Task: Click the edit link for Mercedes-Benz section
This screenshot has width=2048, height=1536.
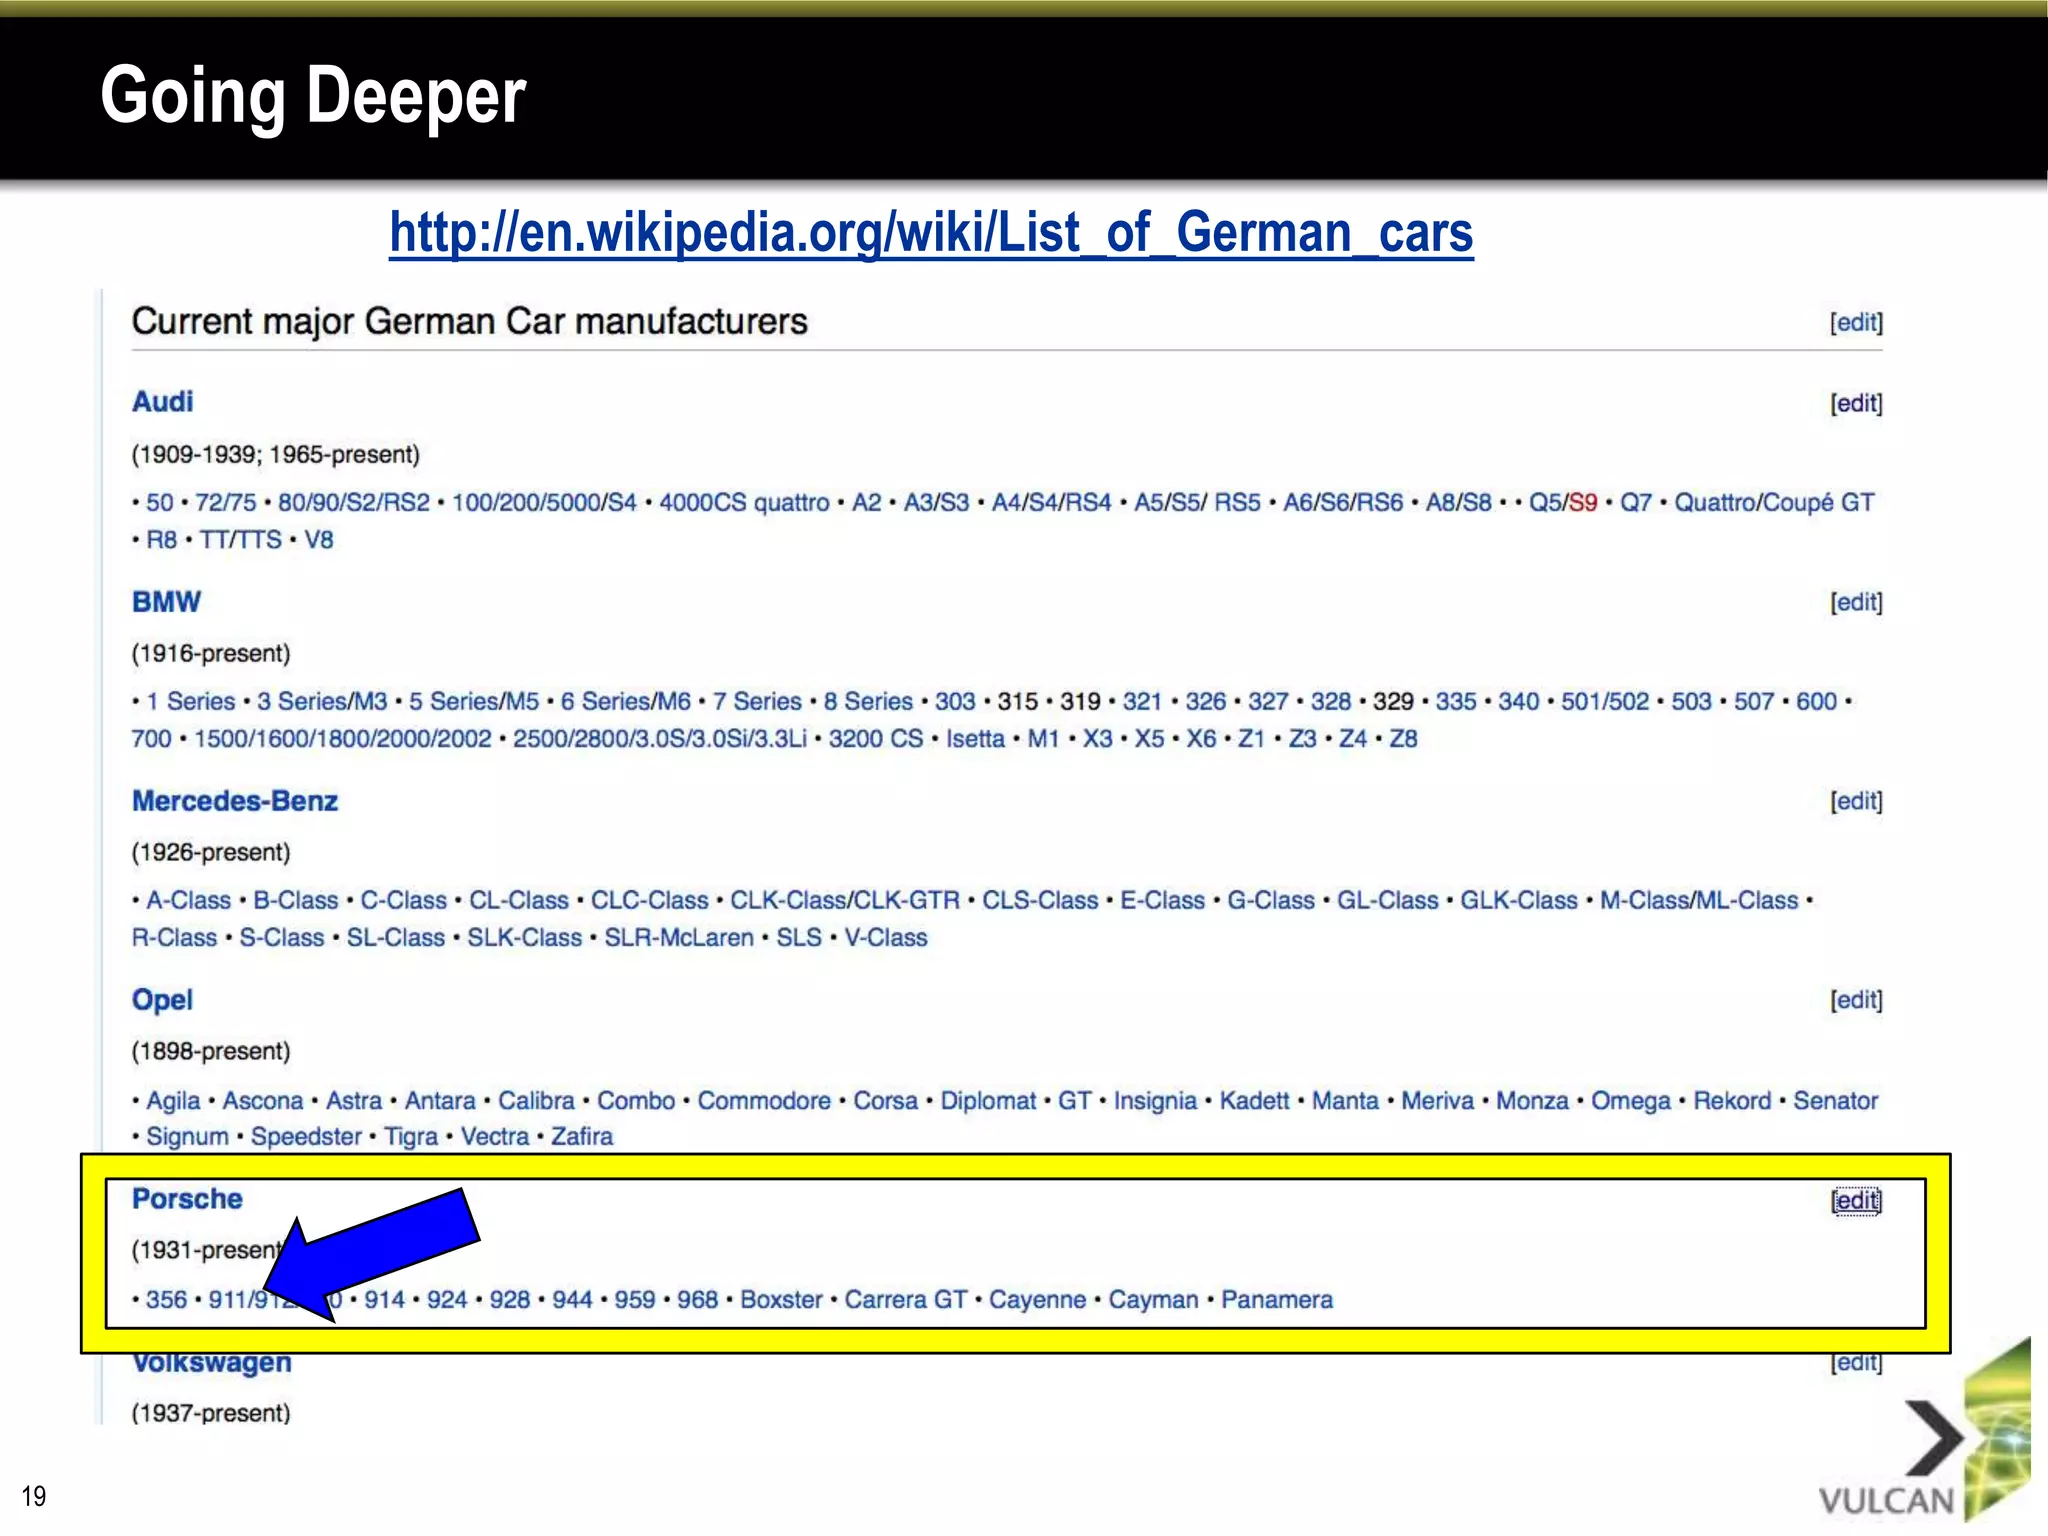Action: pyautogui.click(x=1856, y=801)
